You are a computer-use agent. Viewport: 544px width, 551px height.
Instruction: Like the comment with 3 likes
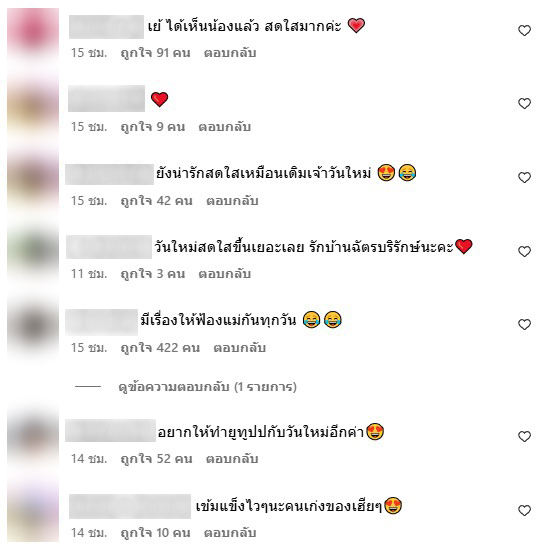pos(524,251)
